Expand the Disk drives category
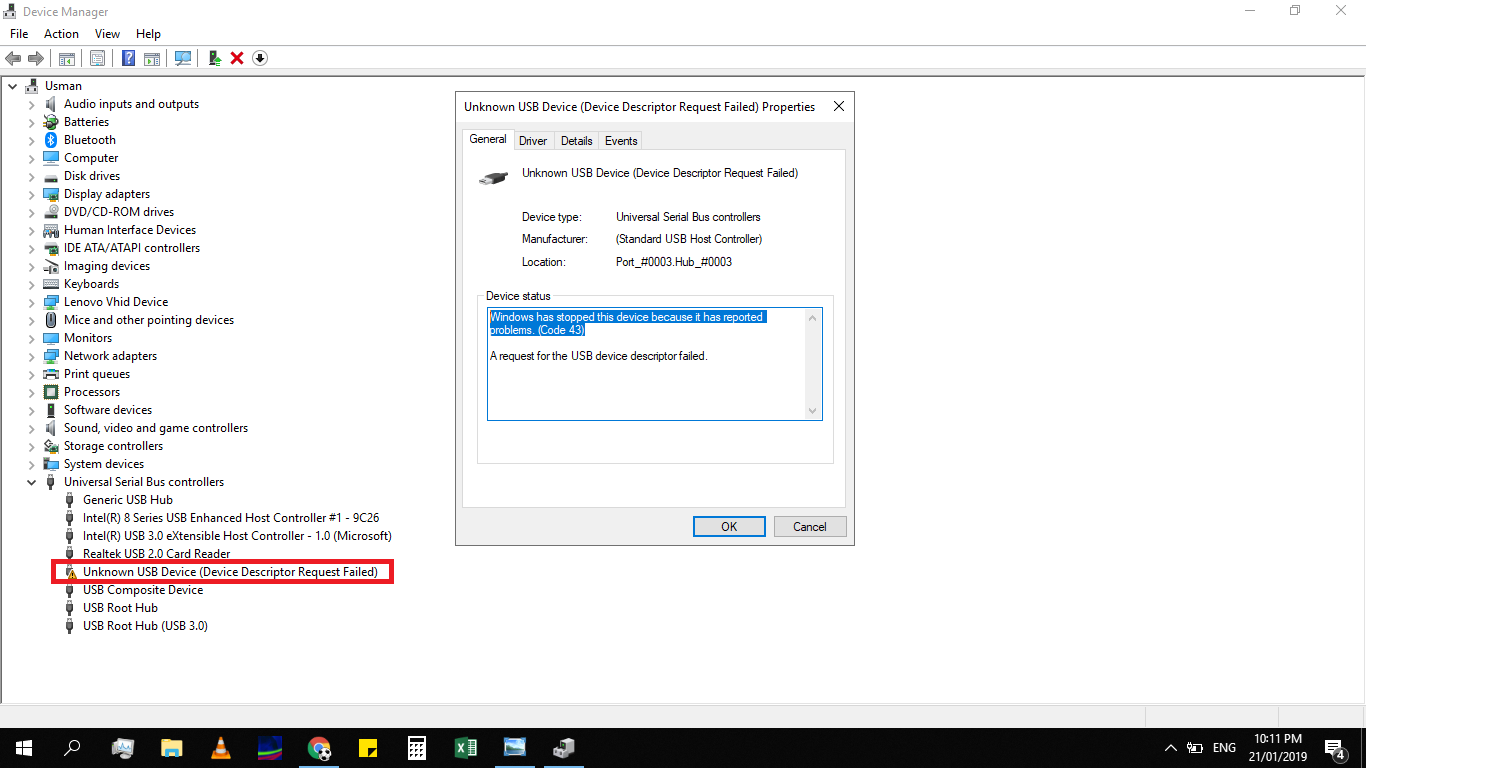Image resolution: width=1504 pixels, height=768 pixels. click(31, 176)
